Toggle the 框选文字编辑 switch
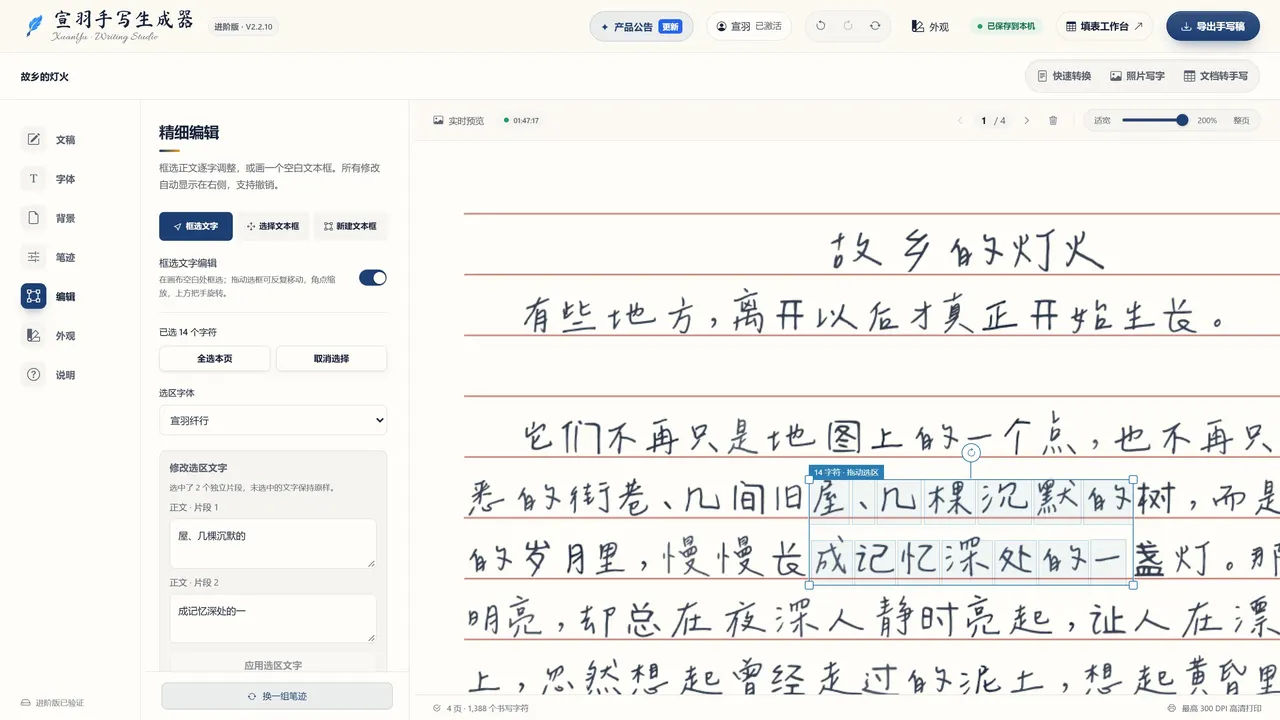This screenshot has height=720, width=1280. coord(373,278)
